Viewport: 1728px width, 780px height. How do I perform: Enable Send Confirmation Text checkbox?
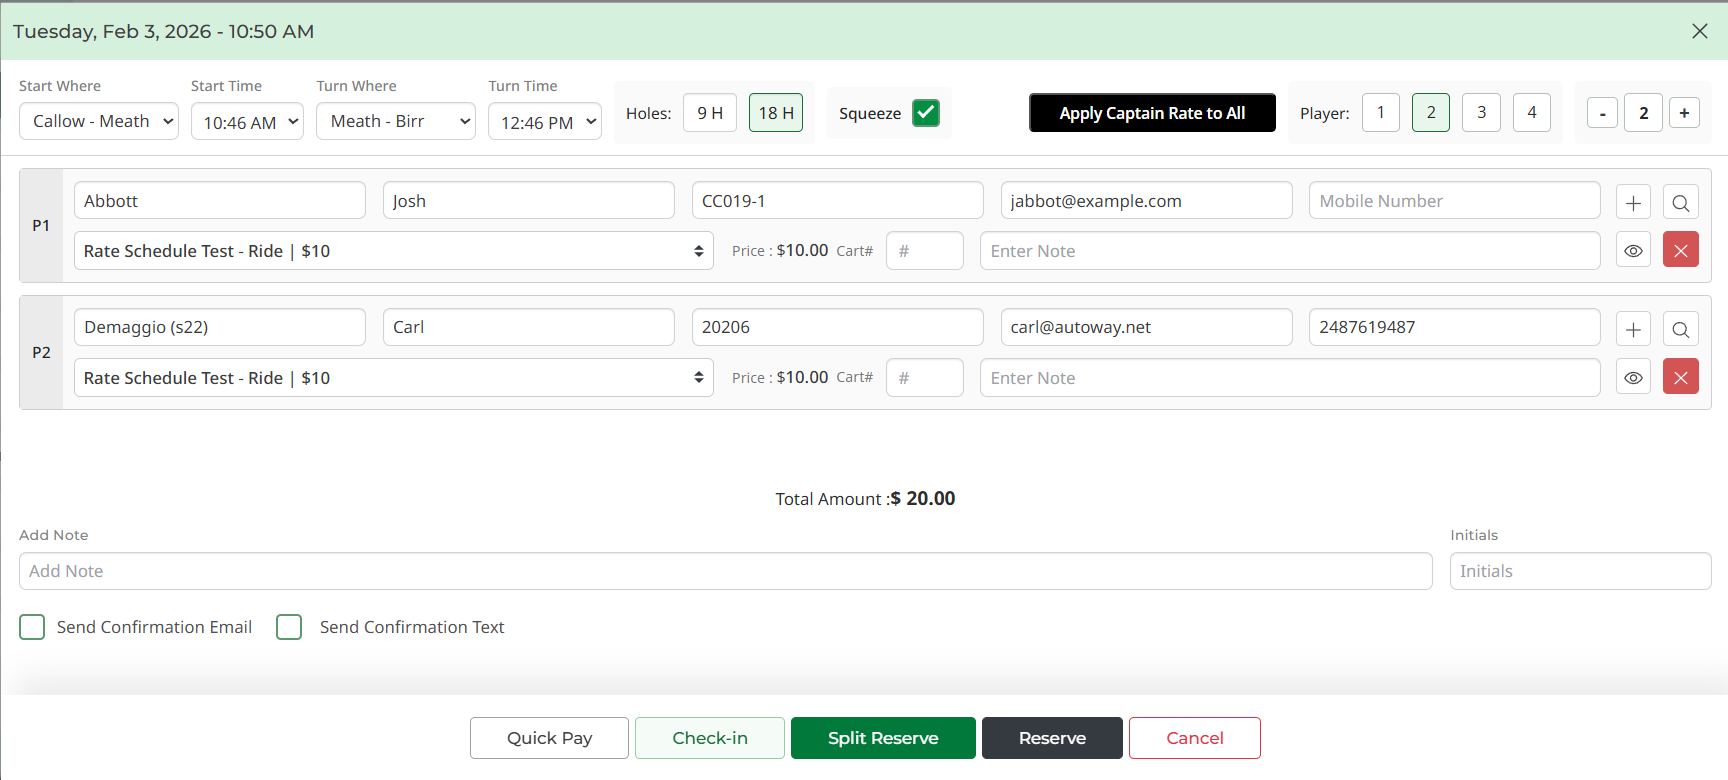coord(289,627)
